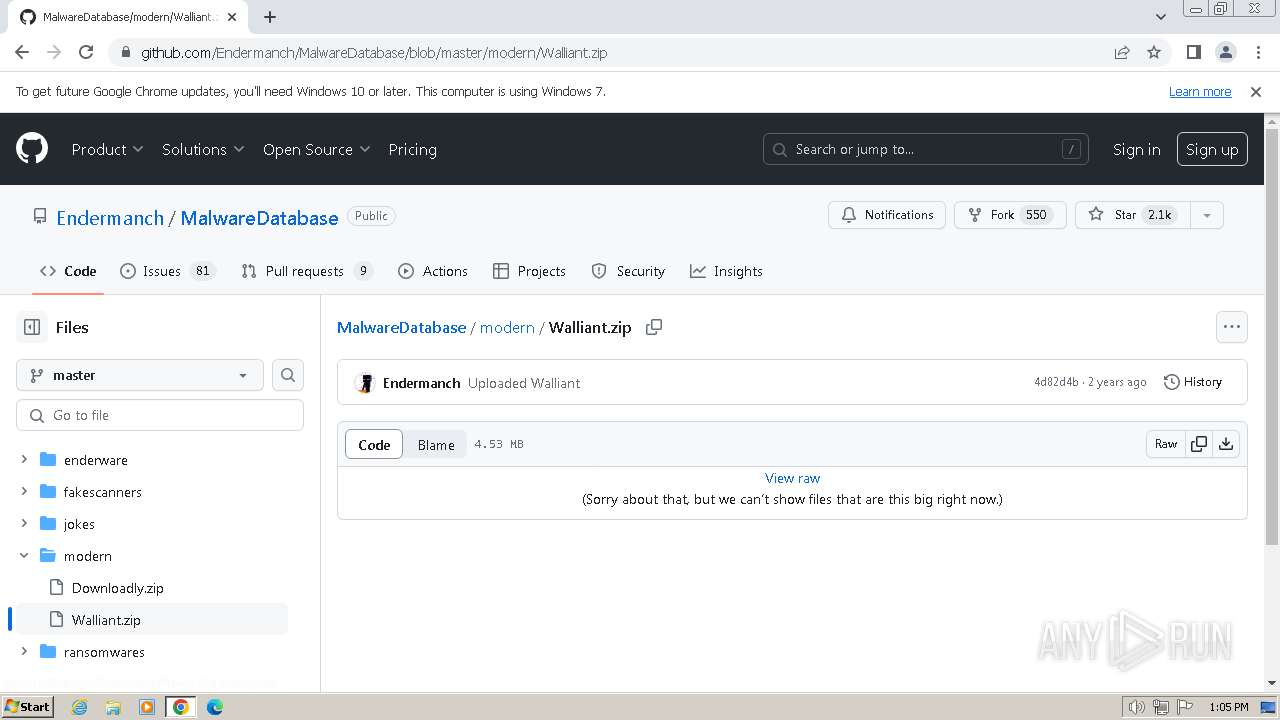Download the raw file icon
The image size is (1280, 720).
pyautogui.click(x=1226, y=444)
